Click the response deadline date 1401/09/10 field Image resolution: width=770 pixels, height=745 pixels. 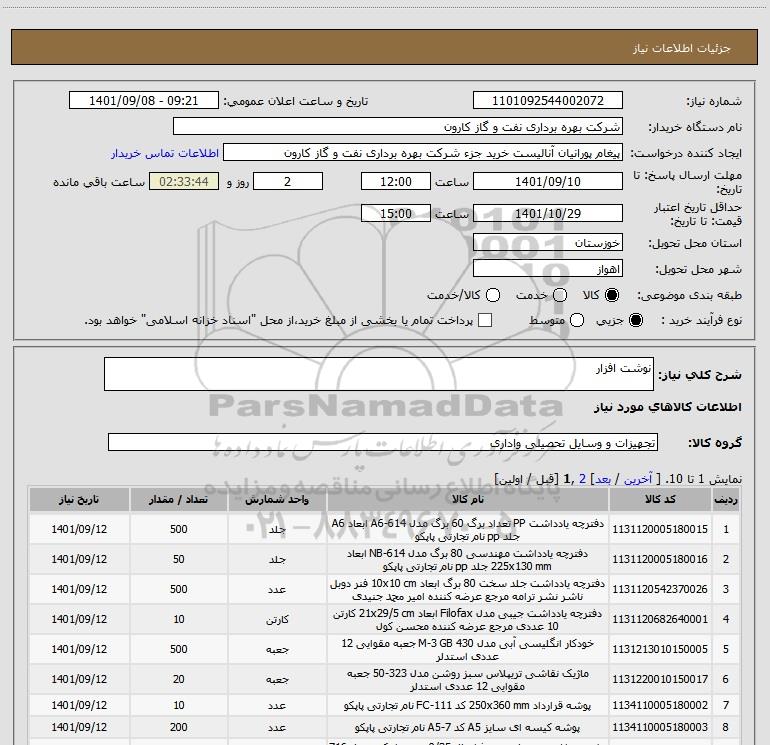548,181
